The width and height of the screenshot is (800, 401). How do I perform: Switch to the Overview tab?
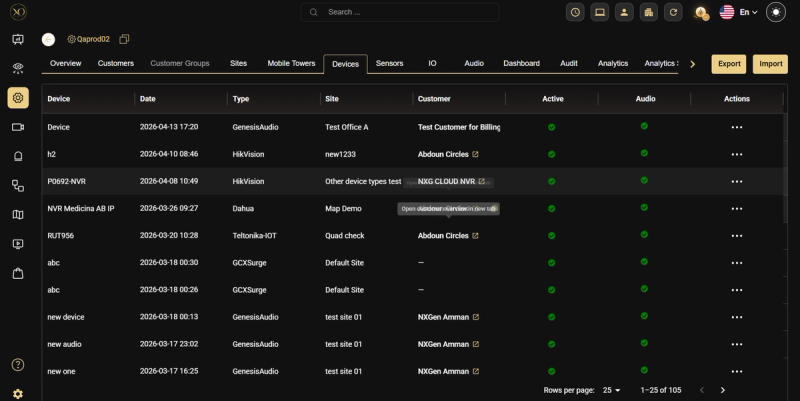point(65,63)
